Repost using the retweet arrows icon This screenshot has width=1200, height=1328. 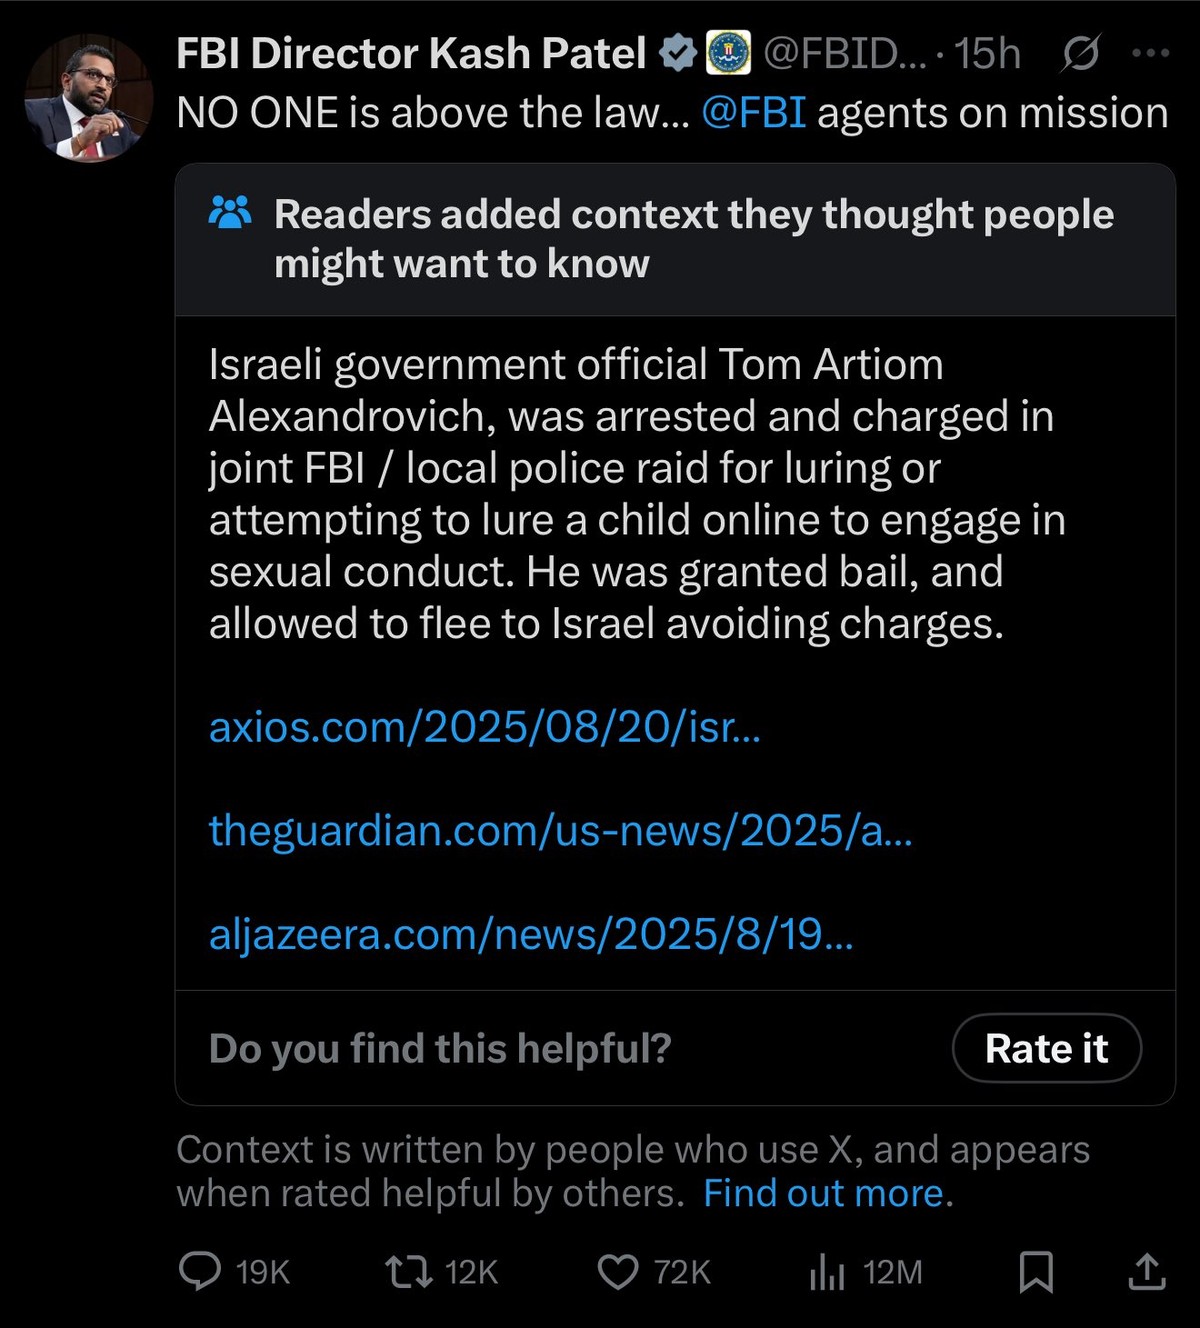tap(408, 1272)
